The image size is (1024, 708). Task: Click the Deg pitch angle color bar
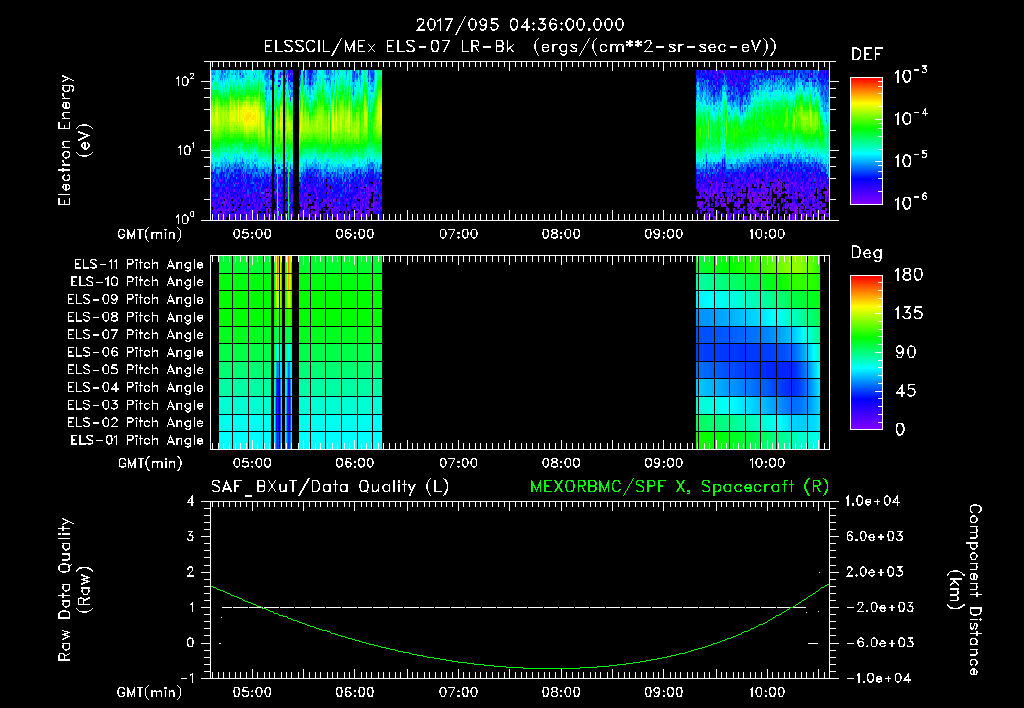click(x=866, y=352)
